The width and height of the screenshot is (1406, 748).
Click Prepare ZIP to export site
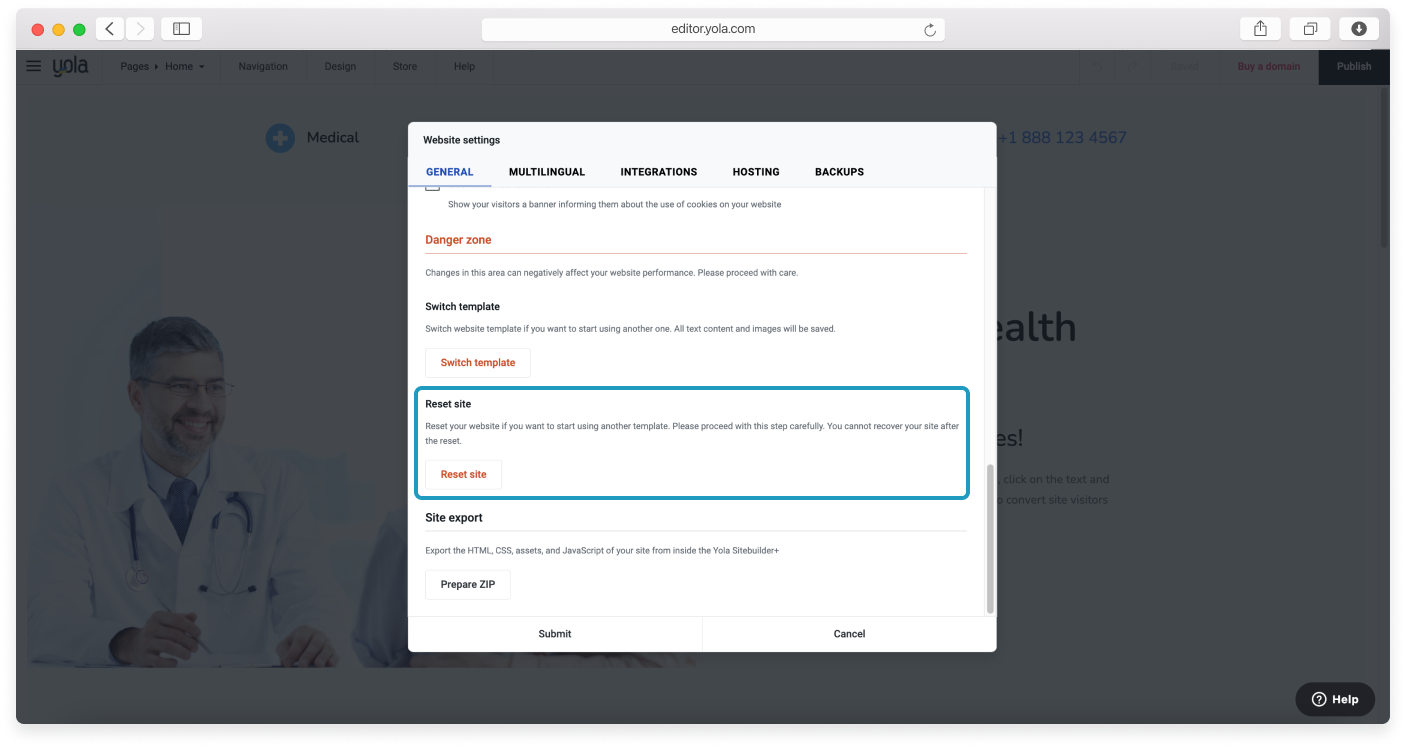point(467,585)
